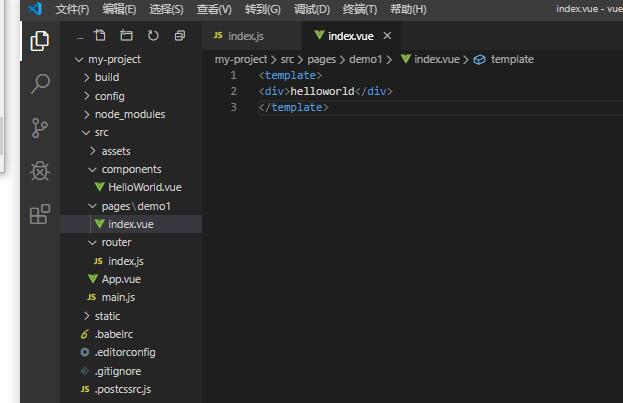Collapse the pages\demo1 folder
Viewport: 623px width, 403px height.
(x=92, y=206)
